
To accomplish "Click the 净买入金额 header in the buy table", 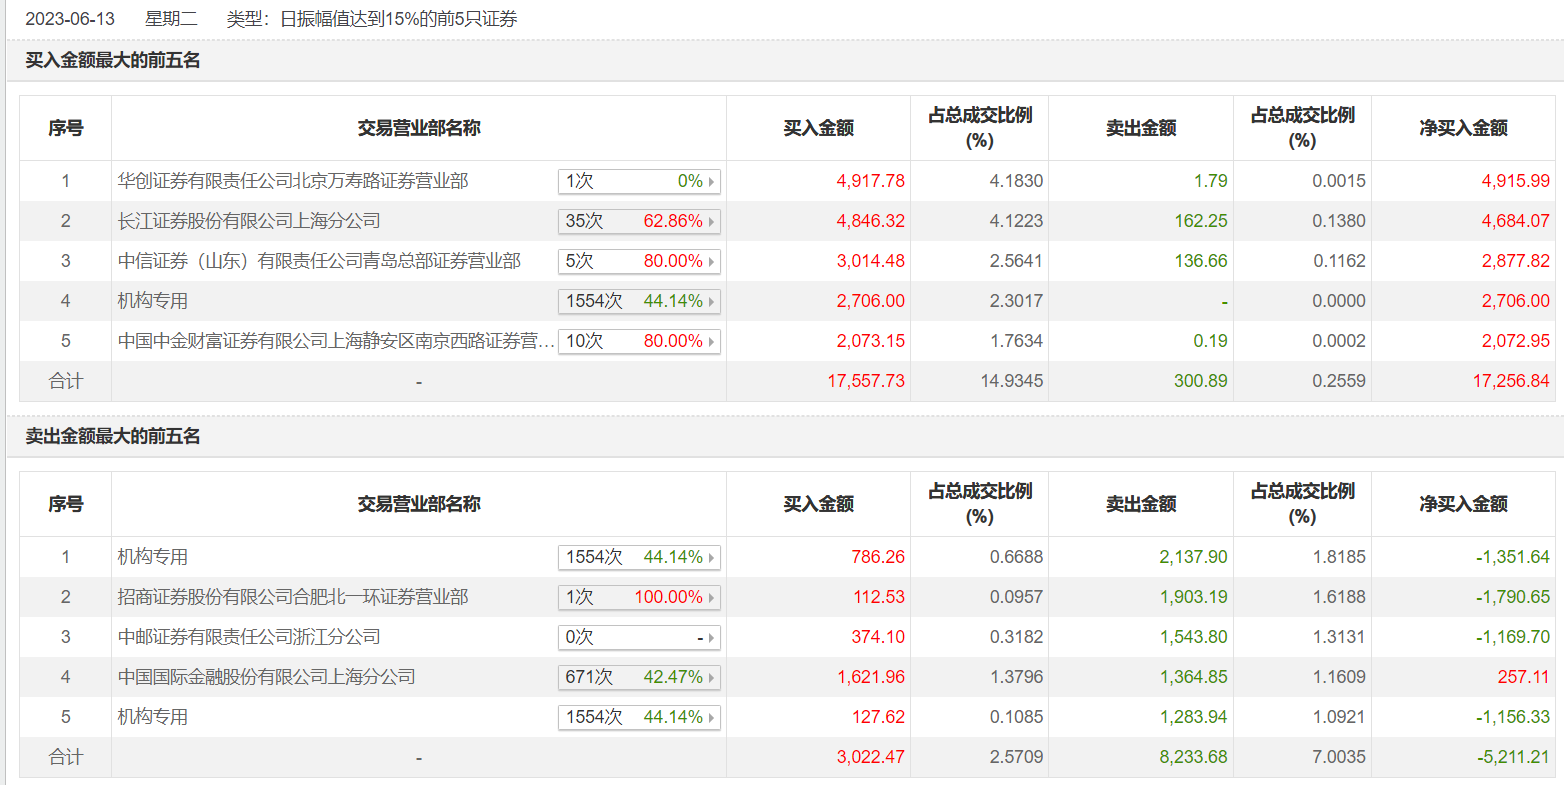I will click(x=1463, y=128).
